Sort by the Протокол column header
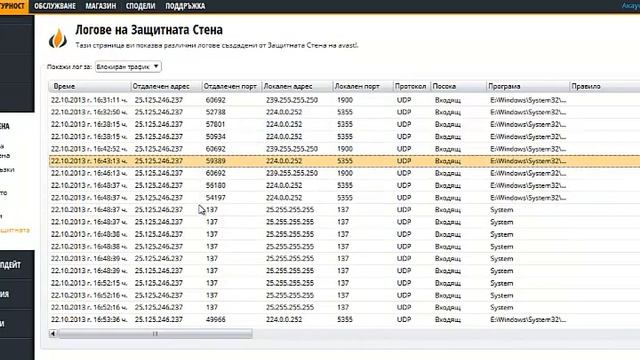This screenshot has width=640, height=360. [411, 87]
